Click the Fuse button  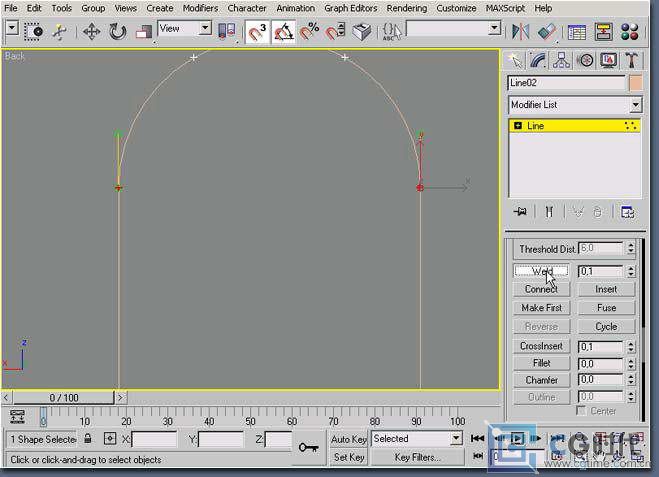point(606,308)
